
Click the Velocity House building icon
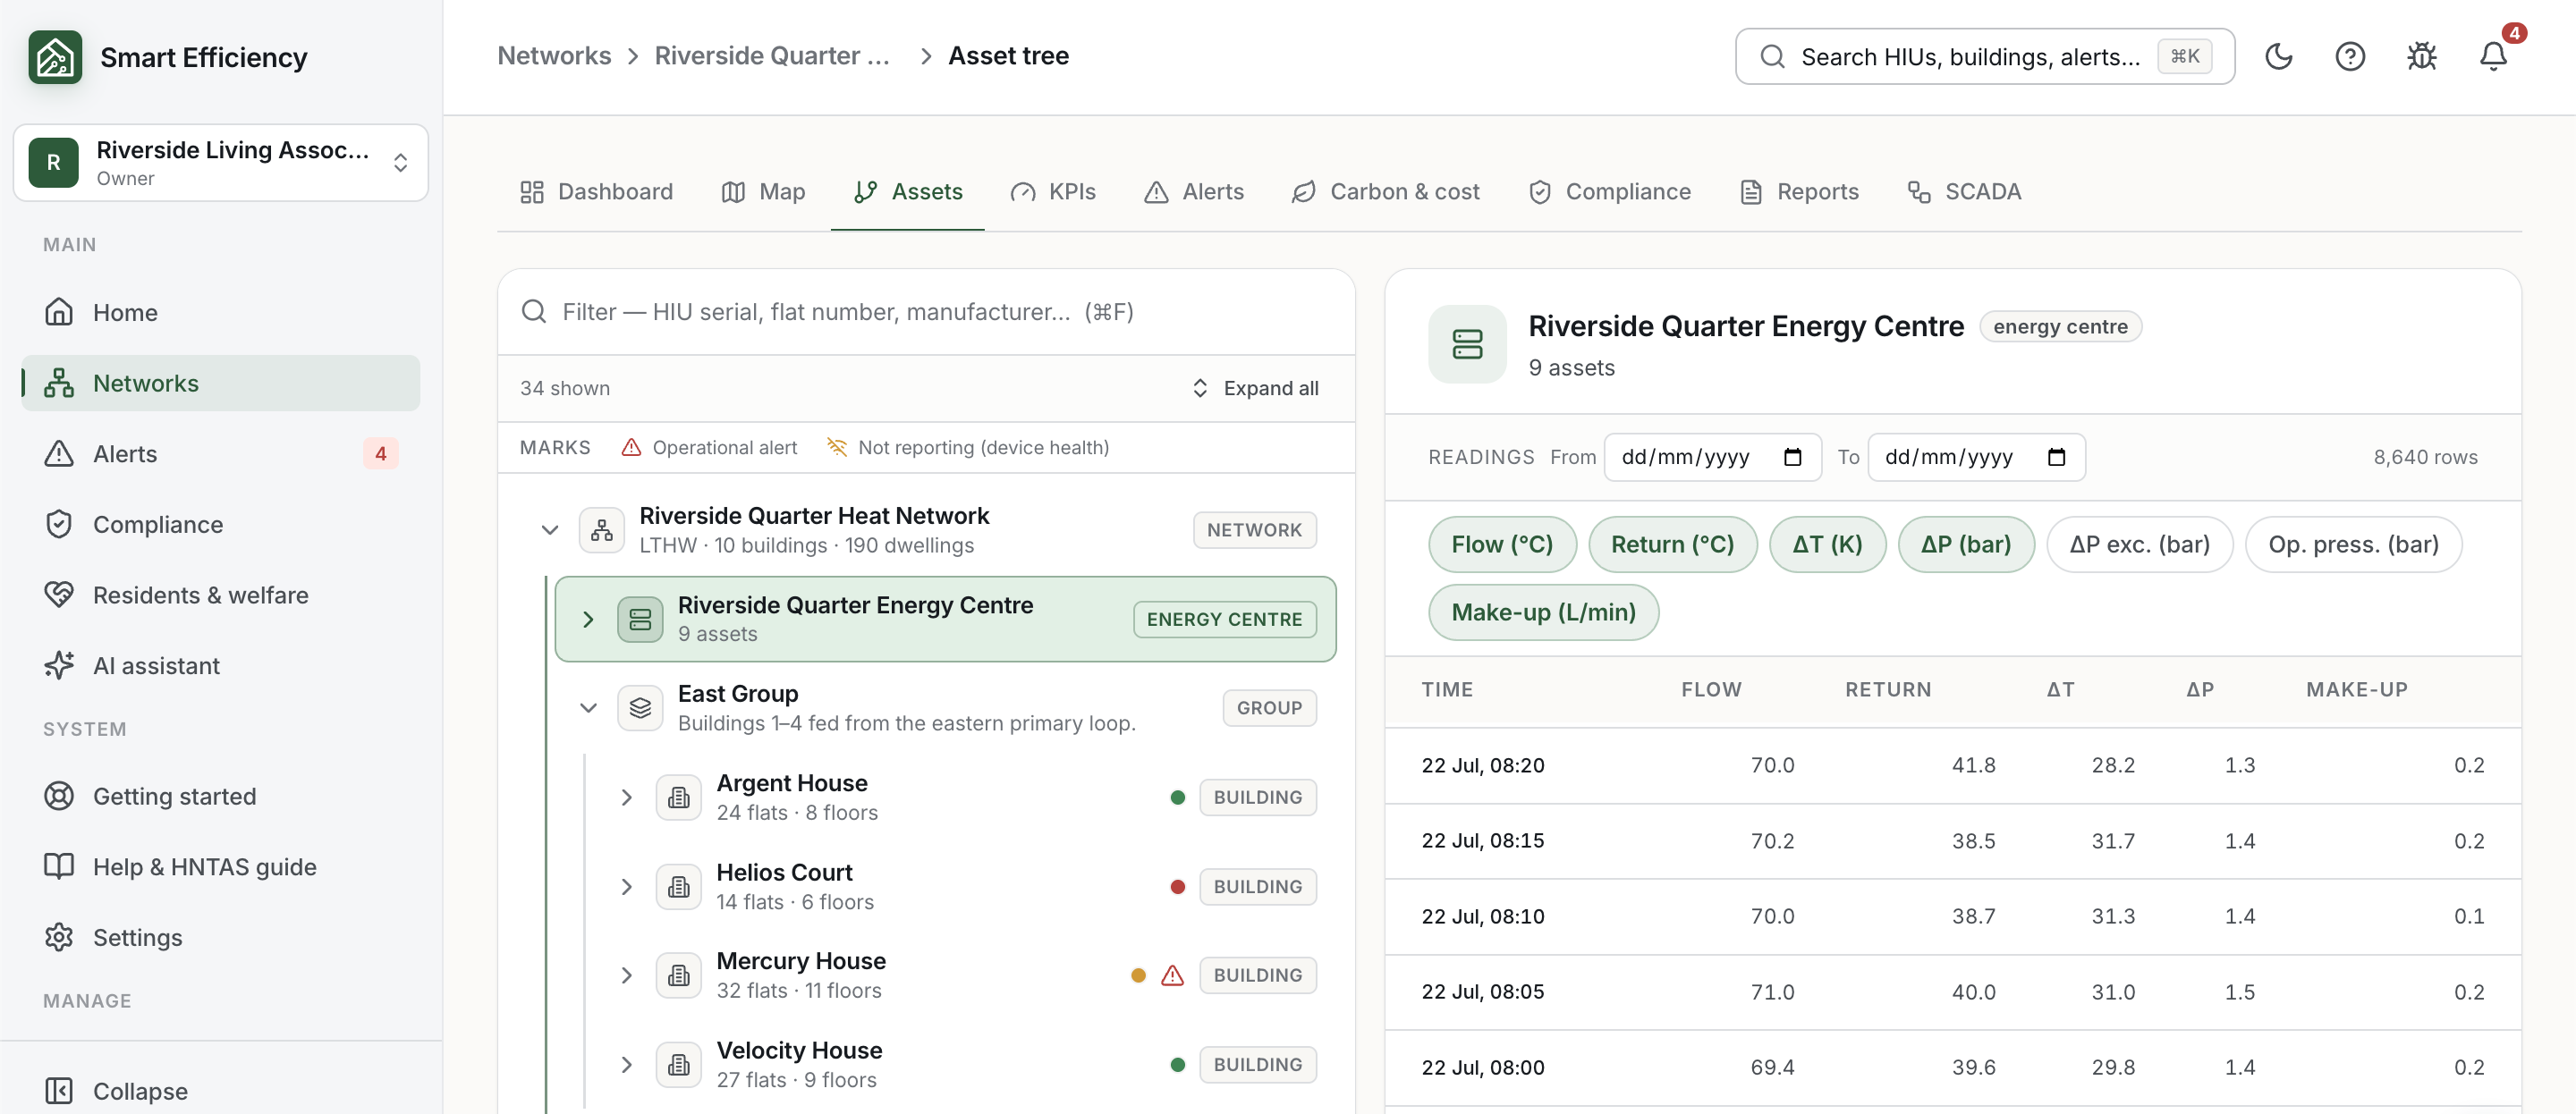(x=679, y=1064)
